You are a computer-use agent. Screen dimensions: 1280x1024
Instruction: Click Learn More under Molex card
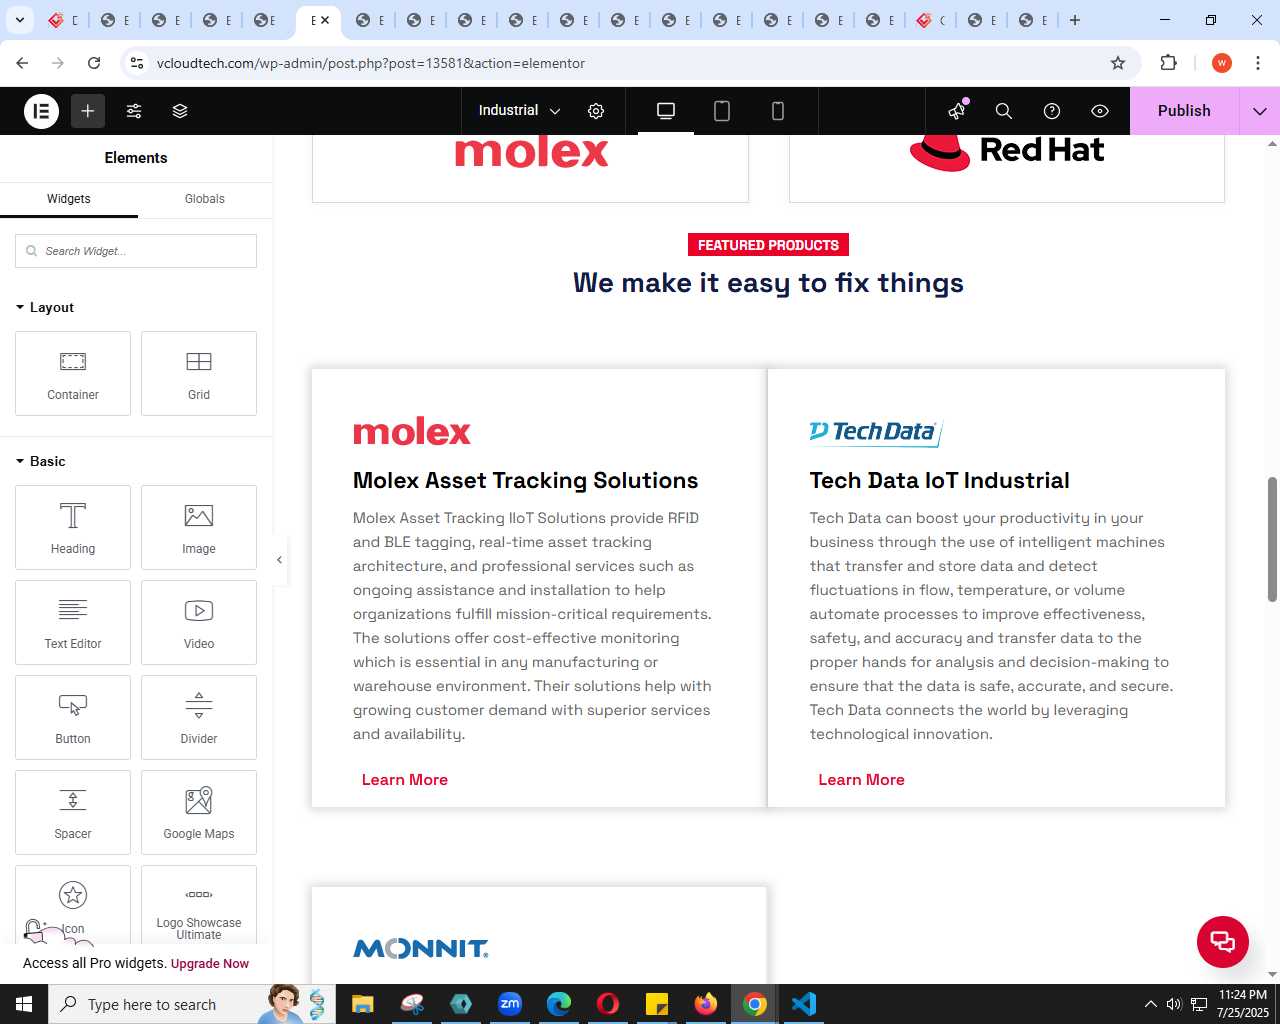coord(405,780)
